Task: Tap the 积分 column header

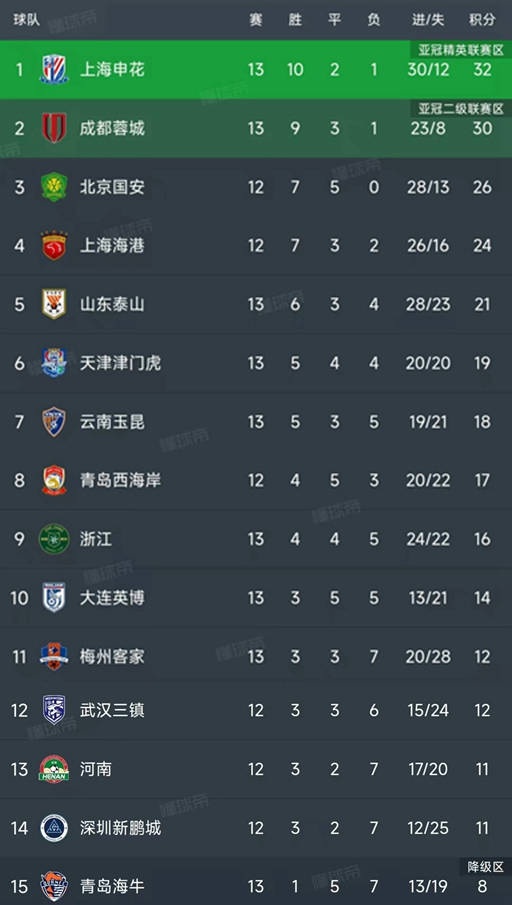Action: (x=482, y=20)
